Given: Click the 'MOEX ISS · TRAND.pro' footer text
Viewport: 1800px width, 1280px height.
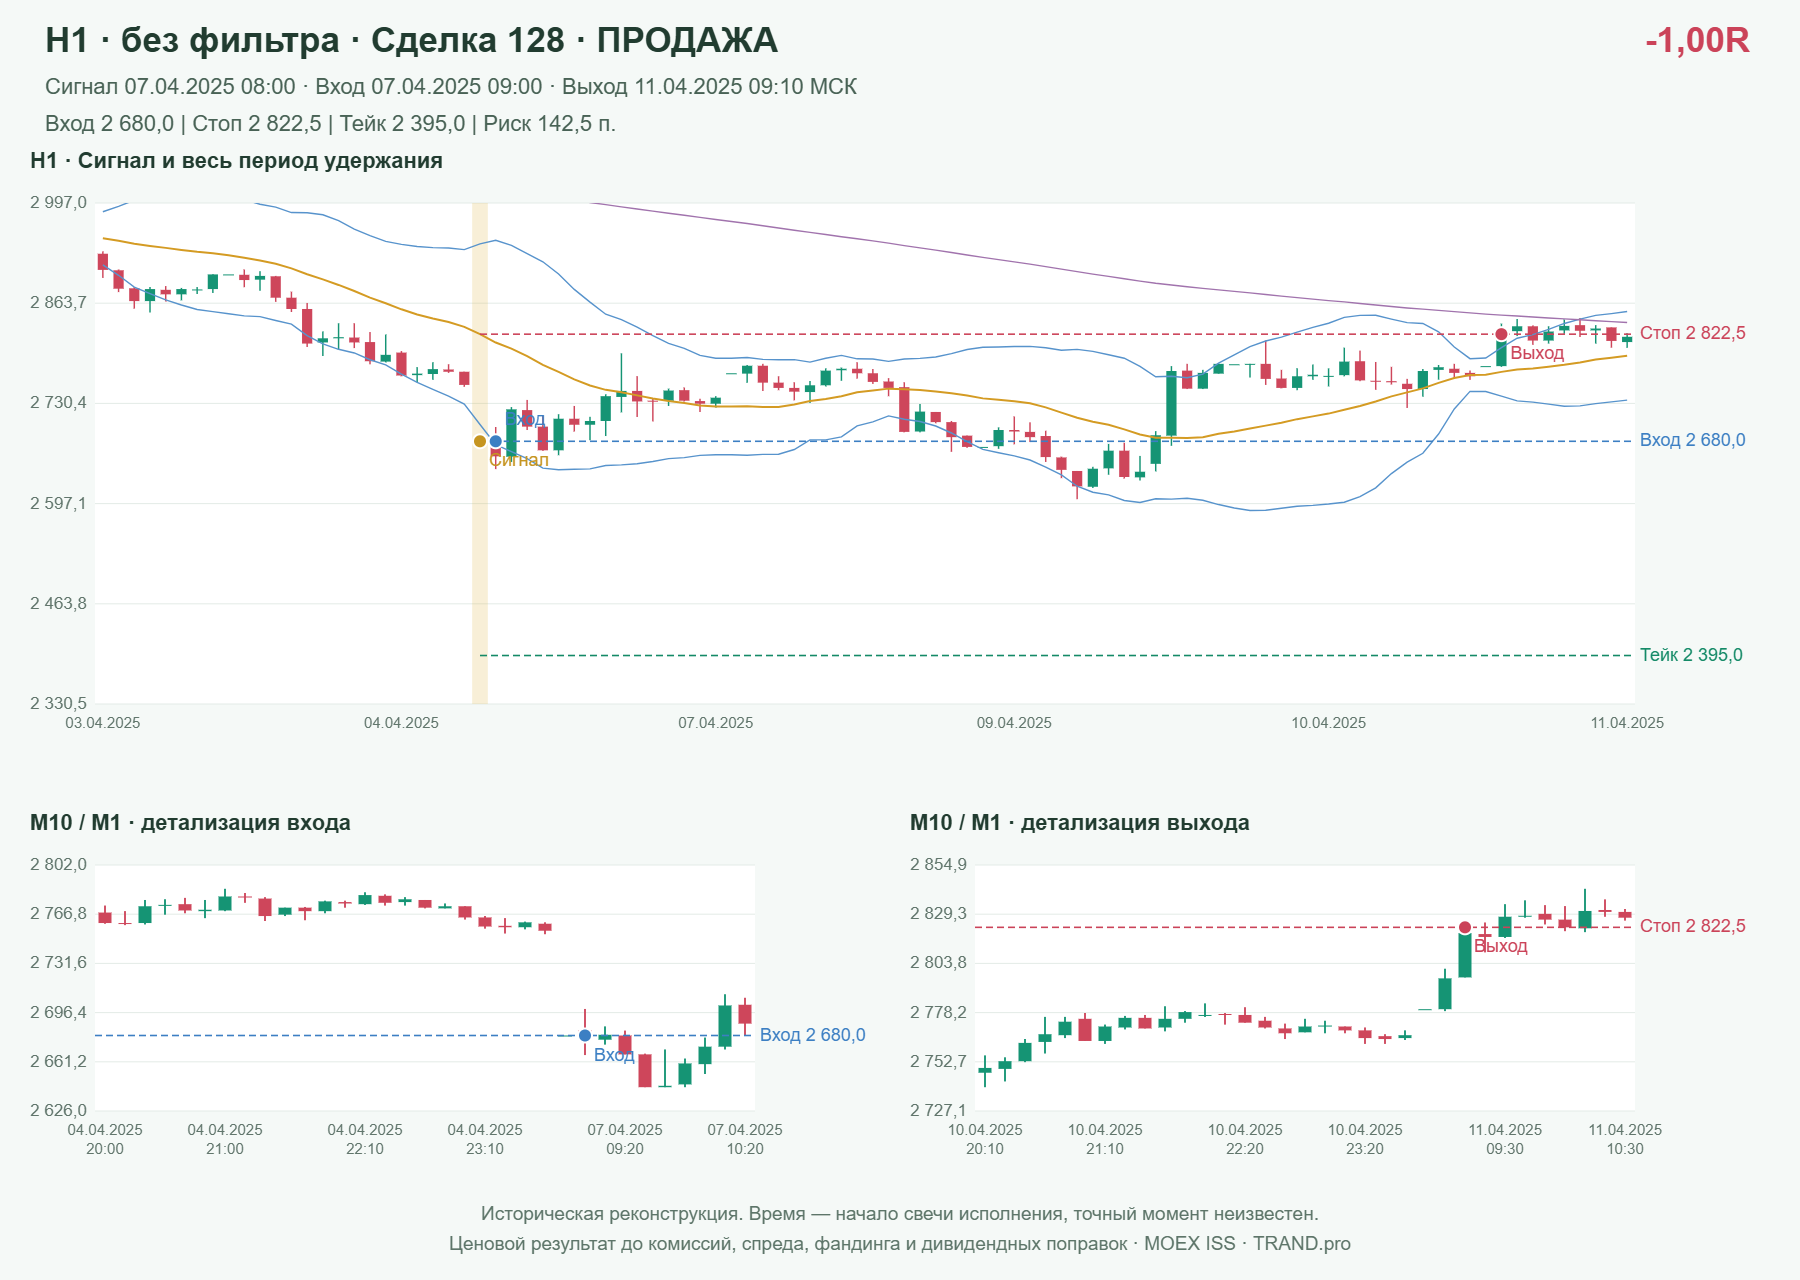Looking at the screenshot, I should pyautogui.click(x=1247, y=1244).
